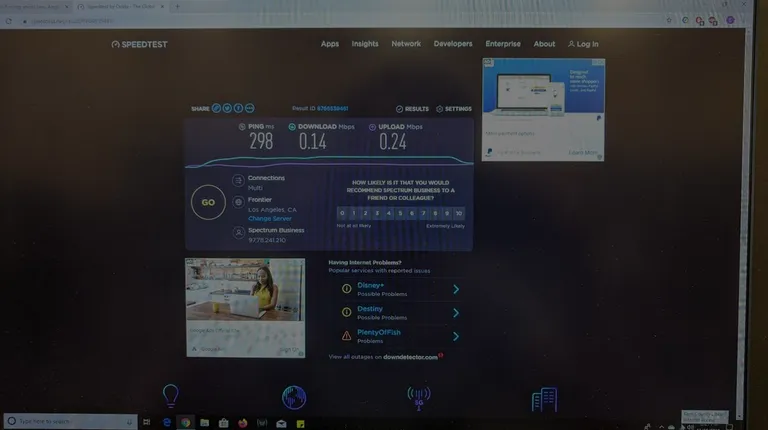The image size is (768, 430).
Task: Open the Apps menu in the header
Action: coord(330,44)
